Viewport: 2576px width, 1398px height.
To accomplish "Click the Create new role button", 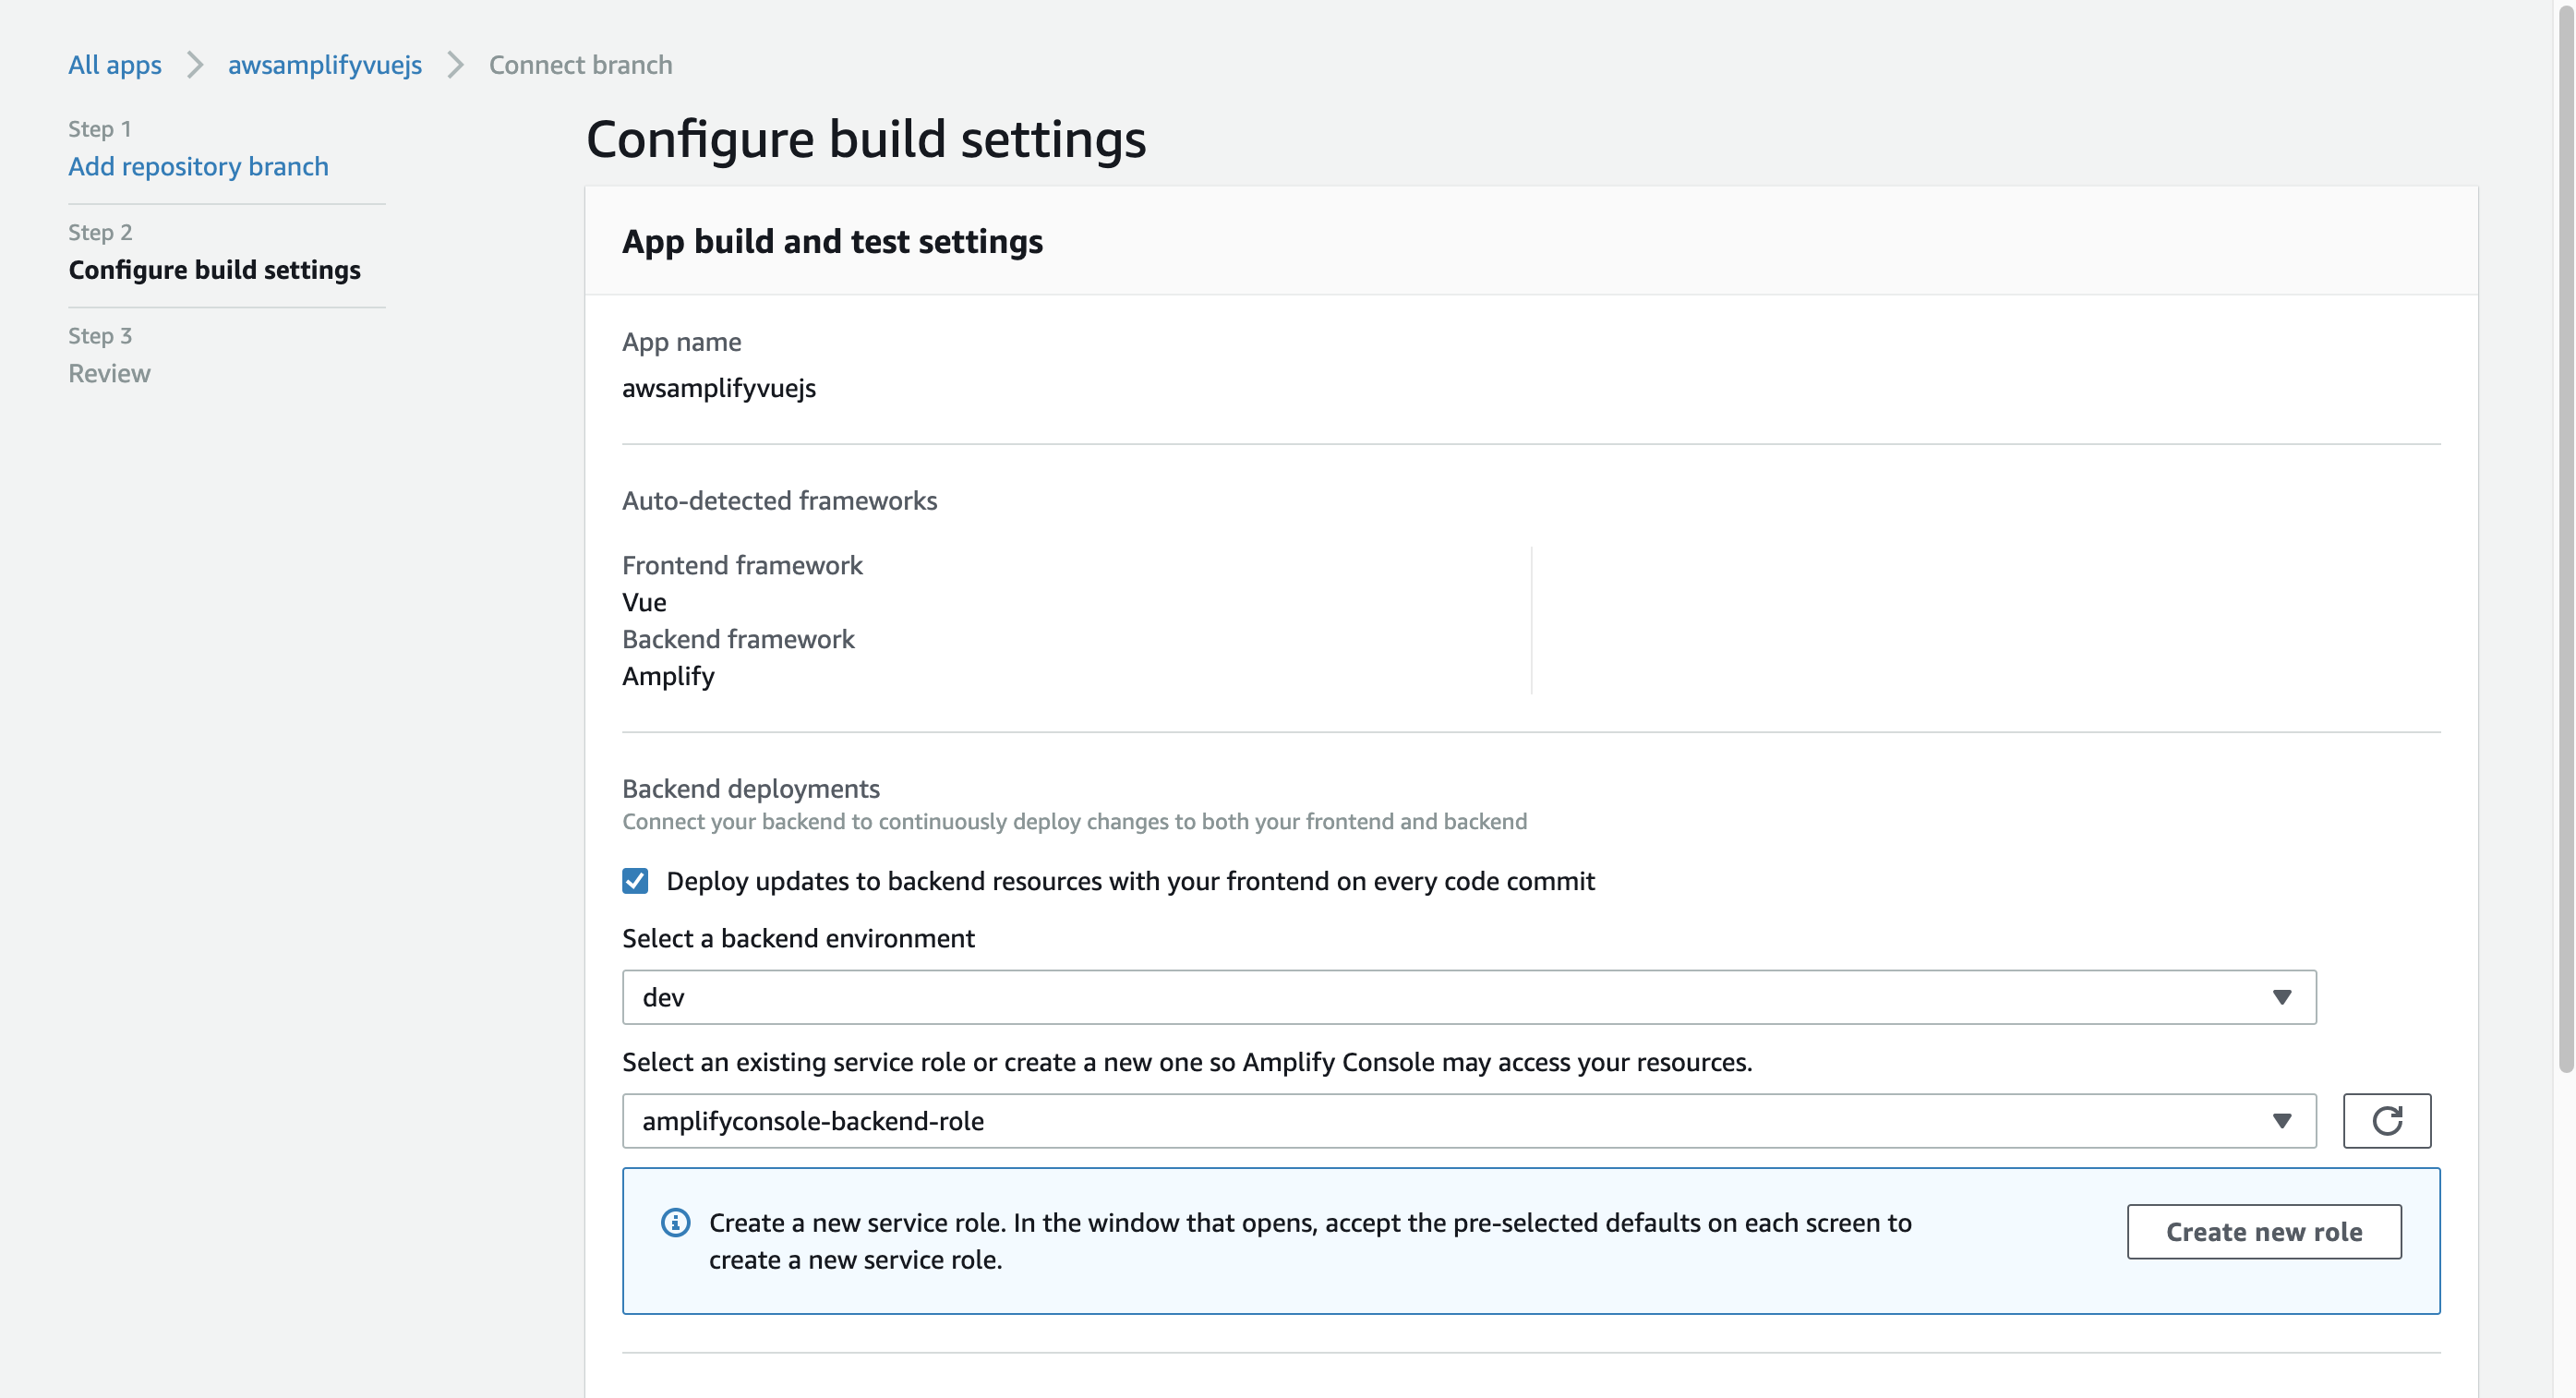I will [2263, 1231].
